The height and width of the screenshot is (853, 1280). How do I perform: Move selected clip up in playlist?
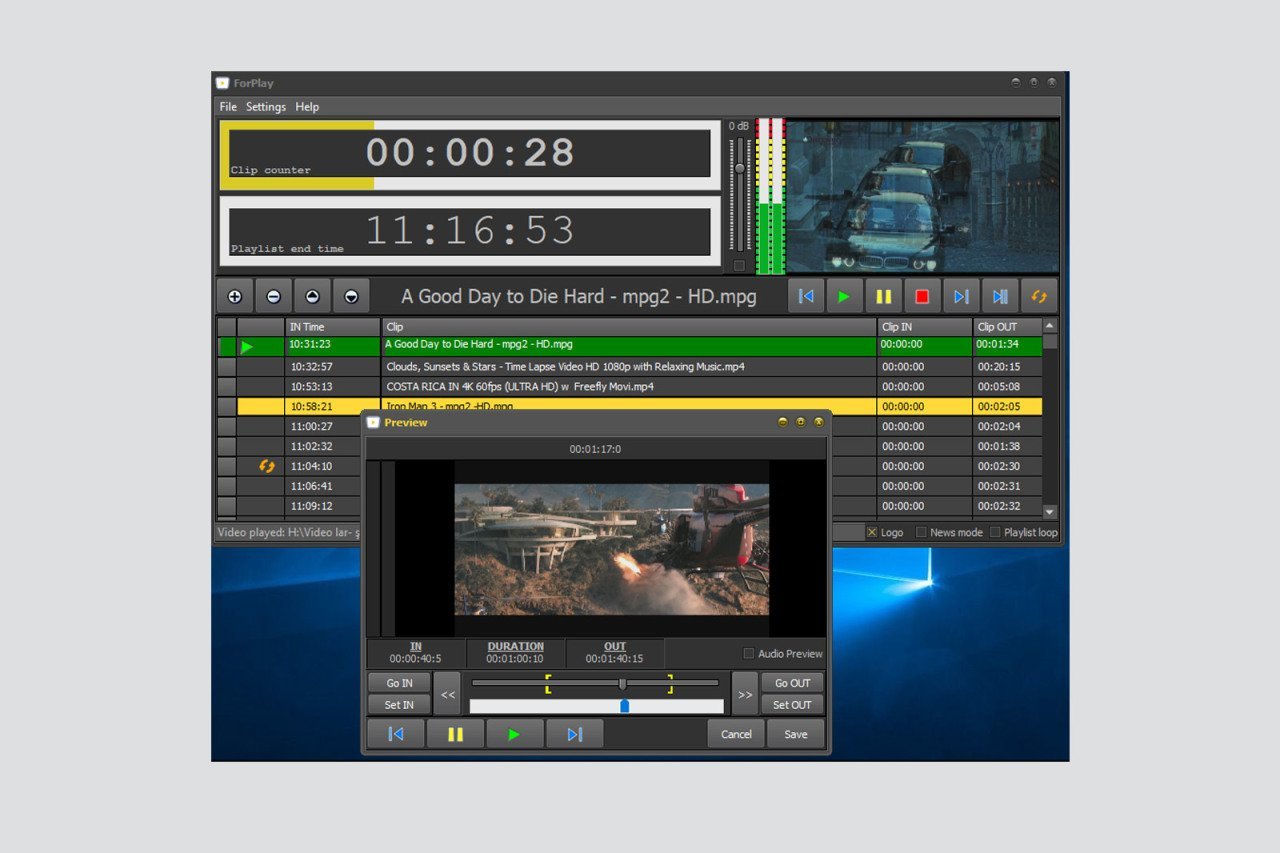click(312, 297)
